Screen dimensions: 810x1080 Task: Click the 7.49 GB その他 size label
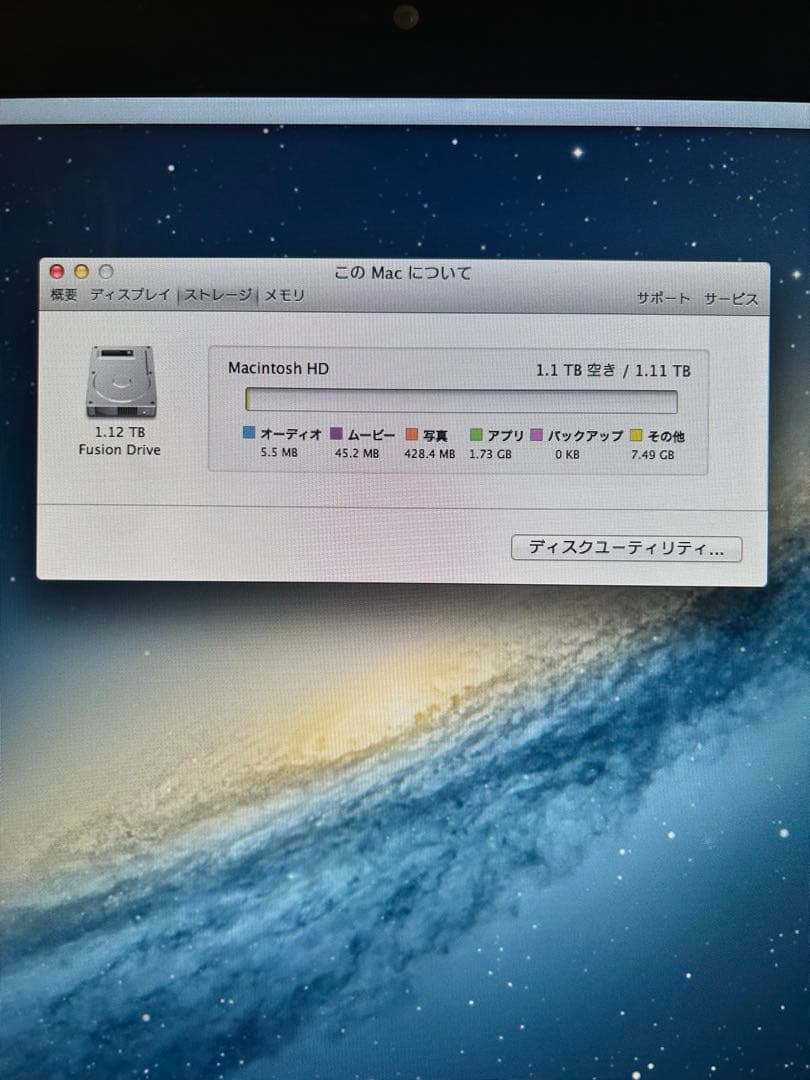tap(653, 455)
